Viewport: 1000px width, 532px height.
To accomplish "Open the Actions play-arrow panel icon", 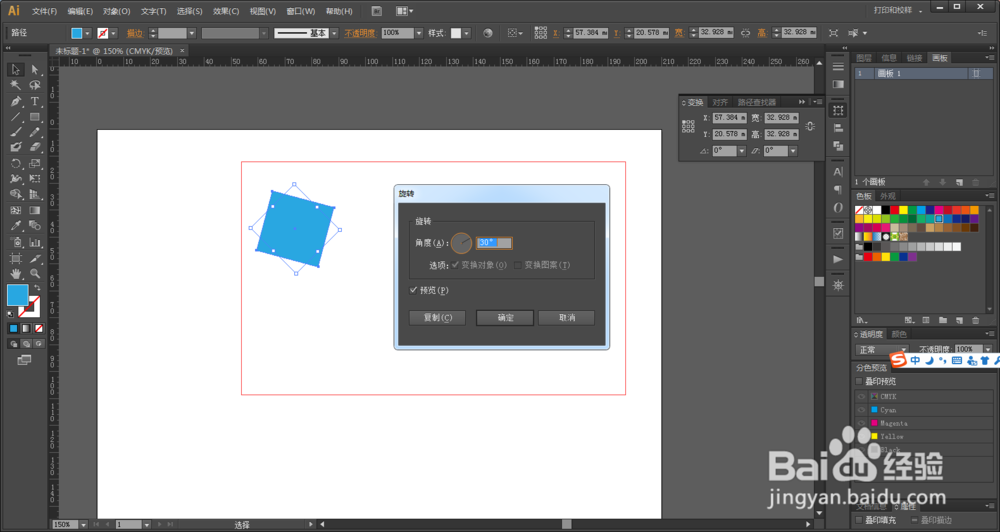I will [838, 259].
